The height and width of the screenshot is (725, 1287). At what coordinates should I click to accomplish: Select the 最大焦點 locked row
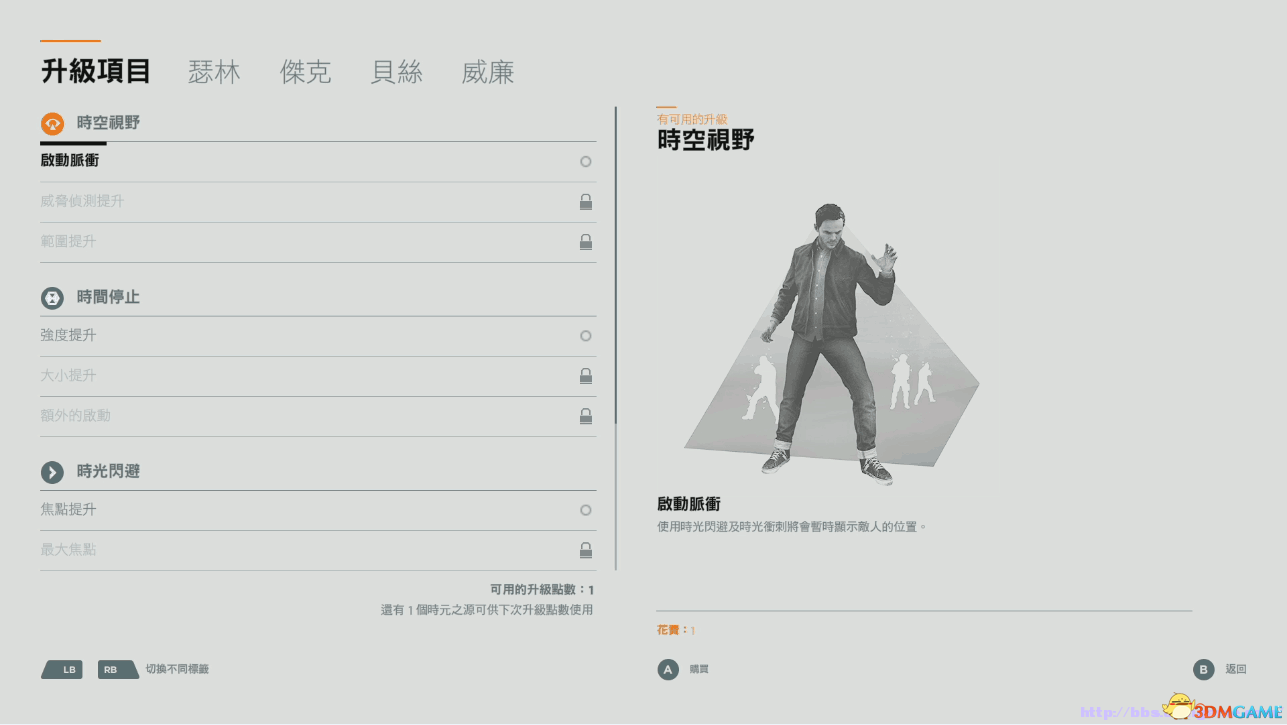(318, 550)
